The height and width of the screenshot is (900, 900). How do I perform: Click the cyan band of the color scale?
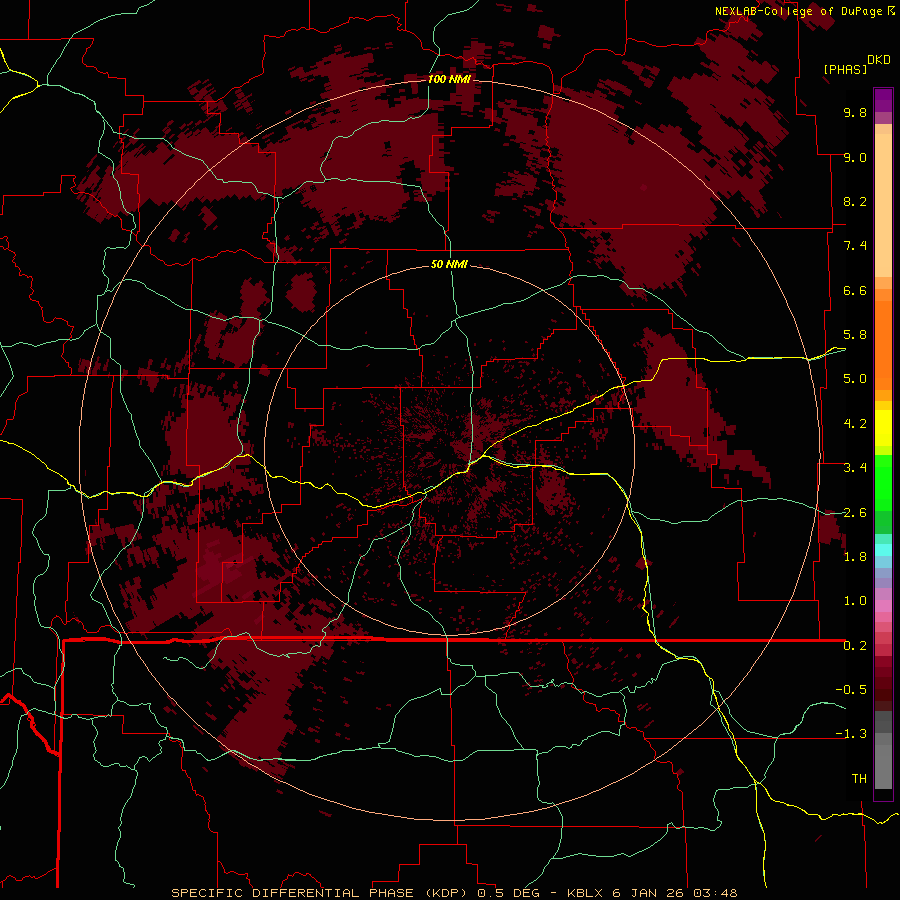pos(883,550)
